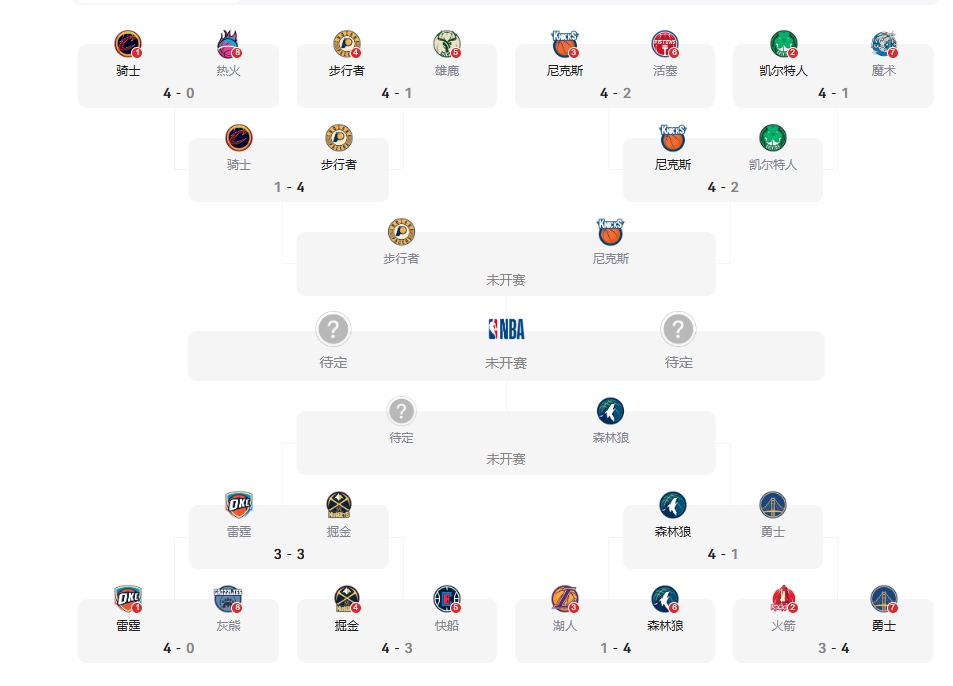The width and height of the screenshot is (953, 686).
Task: Click Nuggets logo in 雷霆 vs 掘金 semifinal
Action: point(339,505)
